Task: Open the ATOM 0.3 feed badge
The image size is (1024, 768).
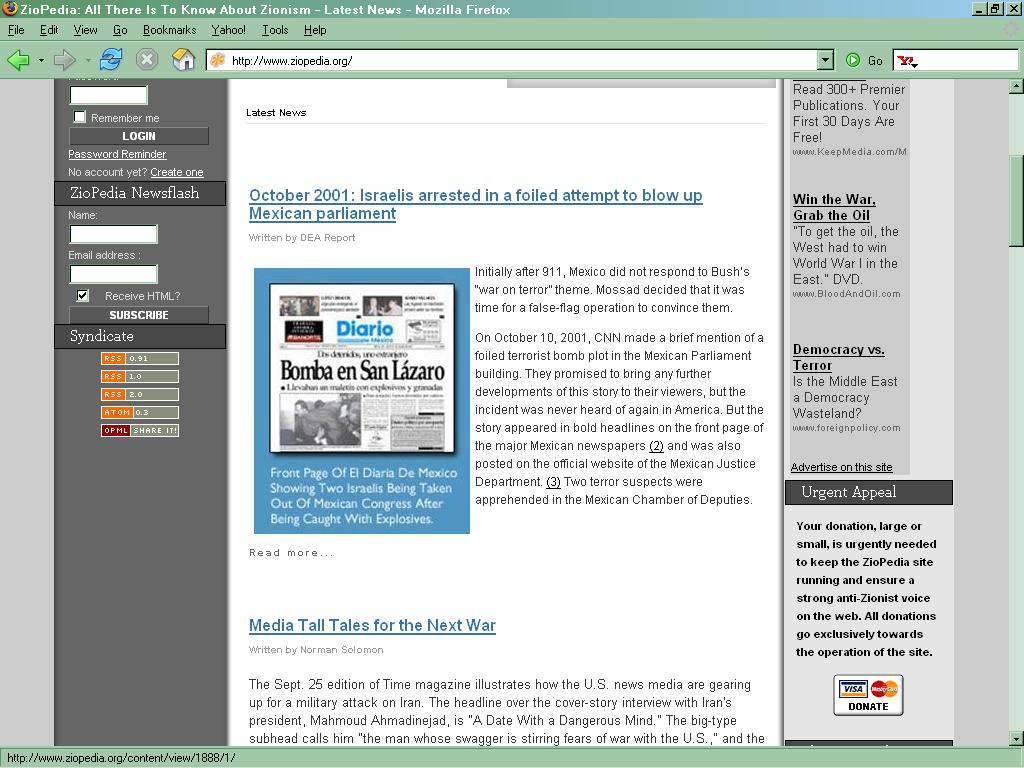Action: [140, 413]
